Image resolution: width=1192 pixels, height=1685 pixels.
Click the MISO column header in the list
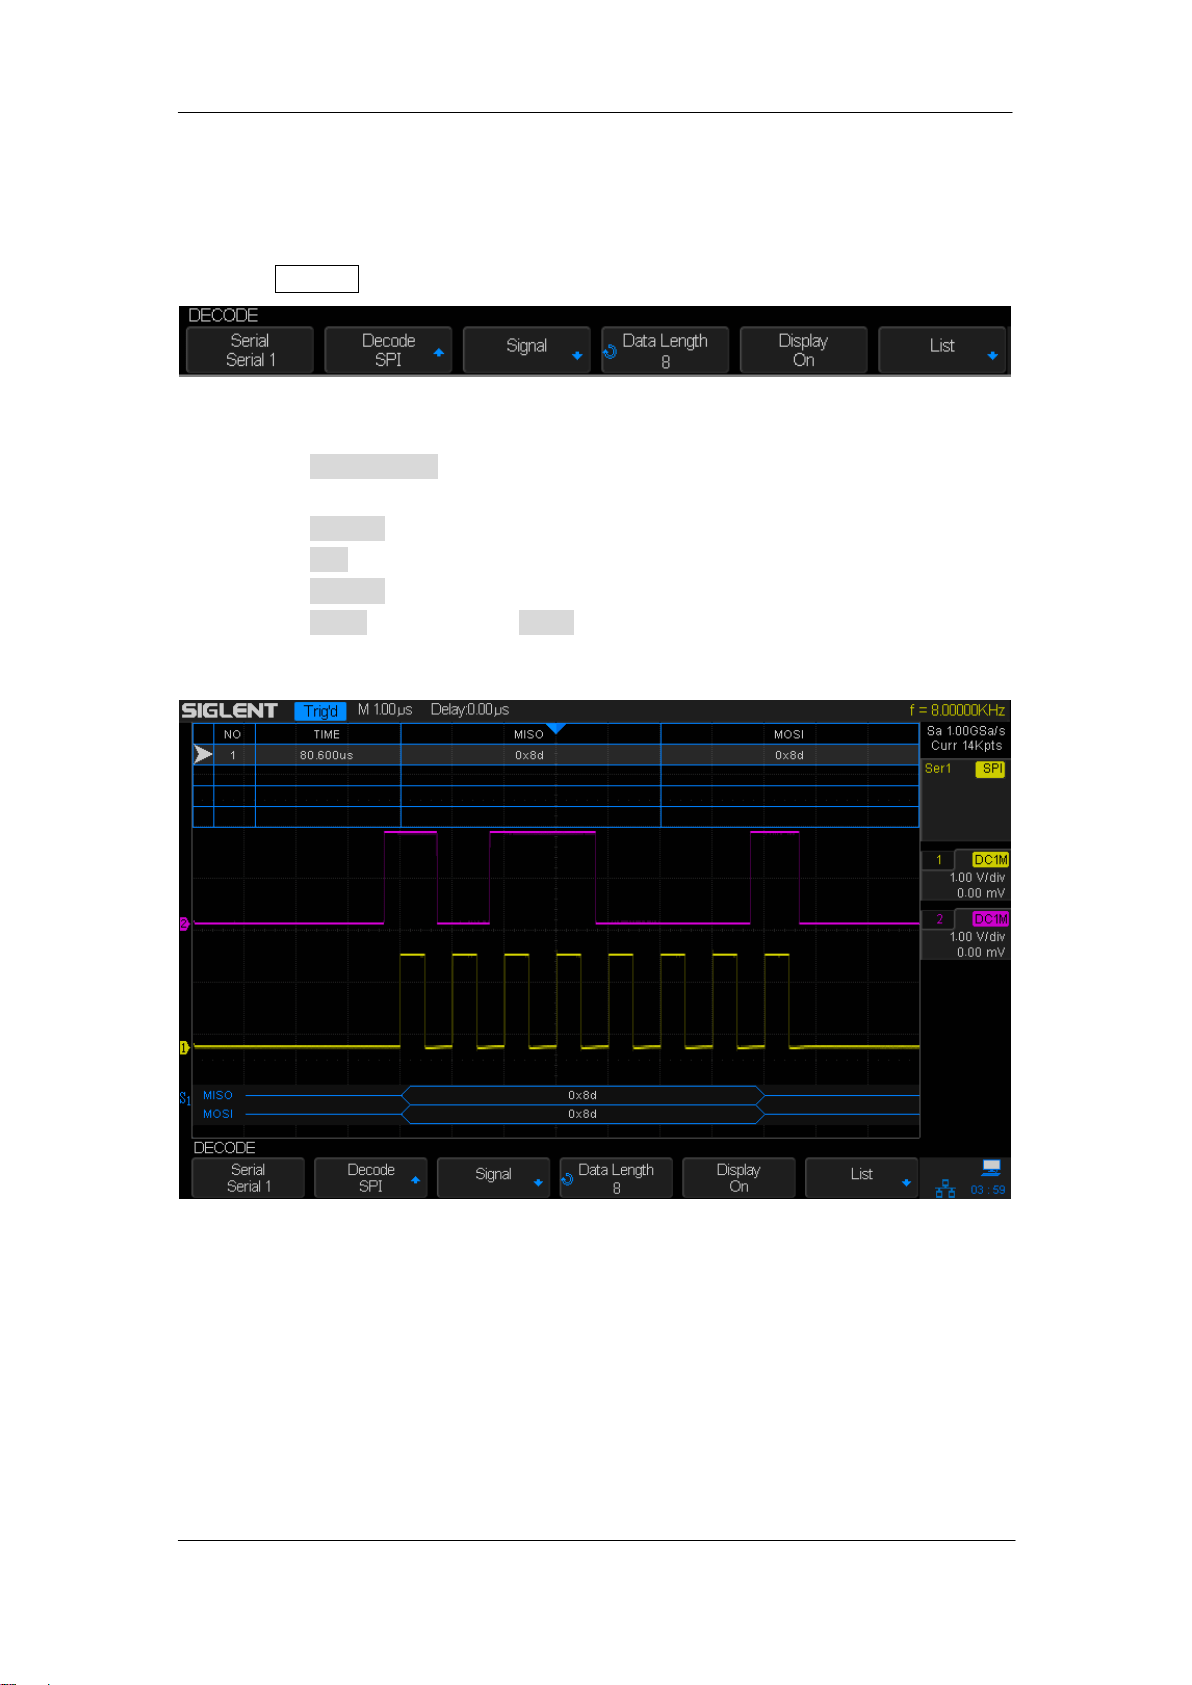529,734
